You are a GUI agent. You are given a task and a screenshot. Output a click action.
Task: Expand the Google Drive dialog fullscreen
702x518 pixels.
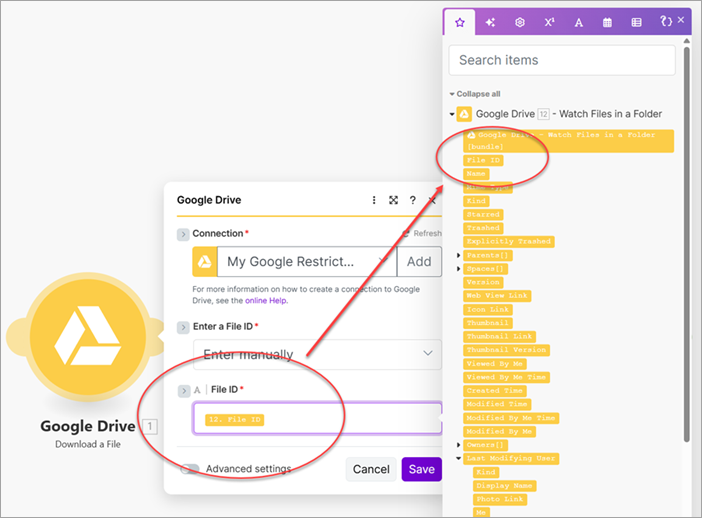pos(394,200)
